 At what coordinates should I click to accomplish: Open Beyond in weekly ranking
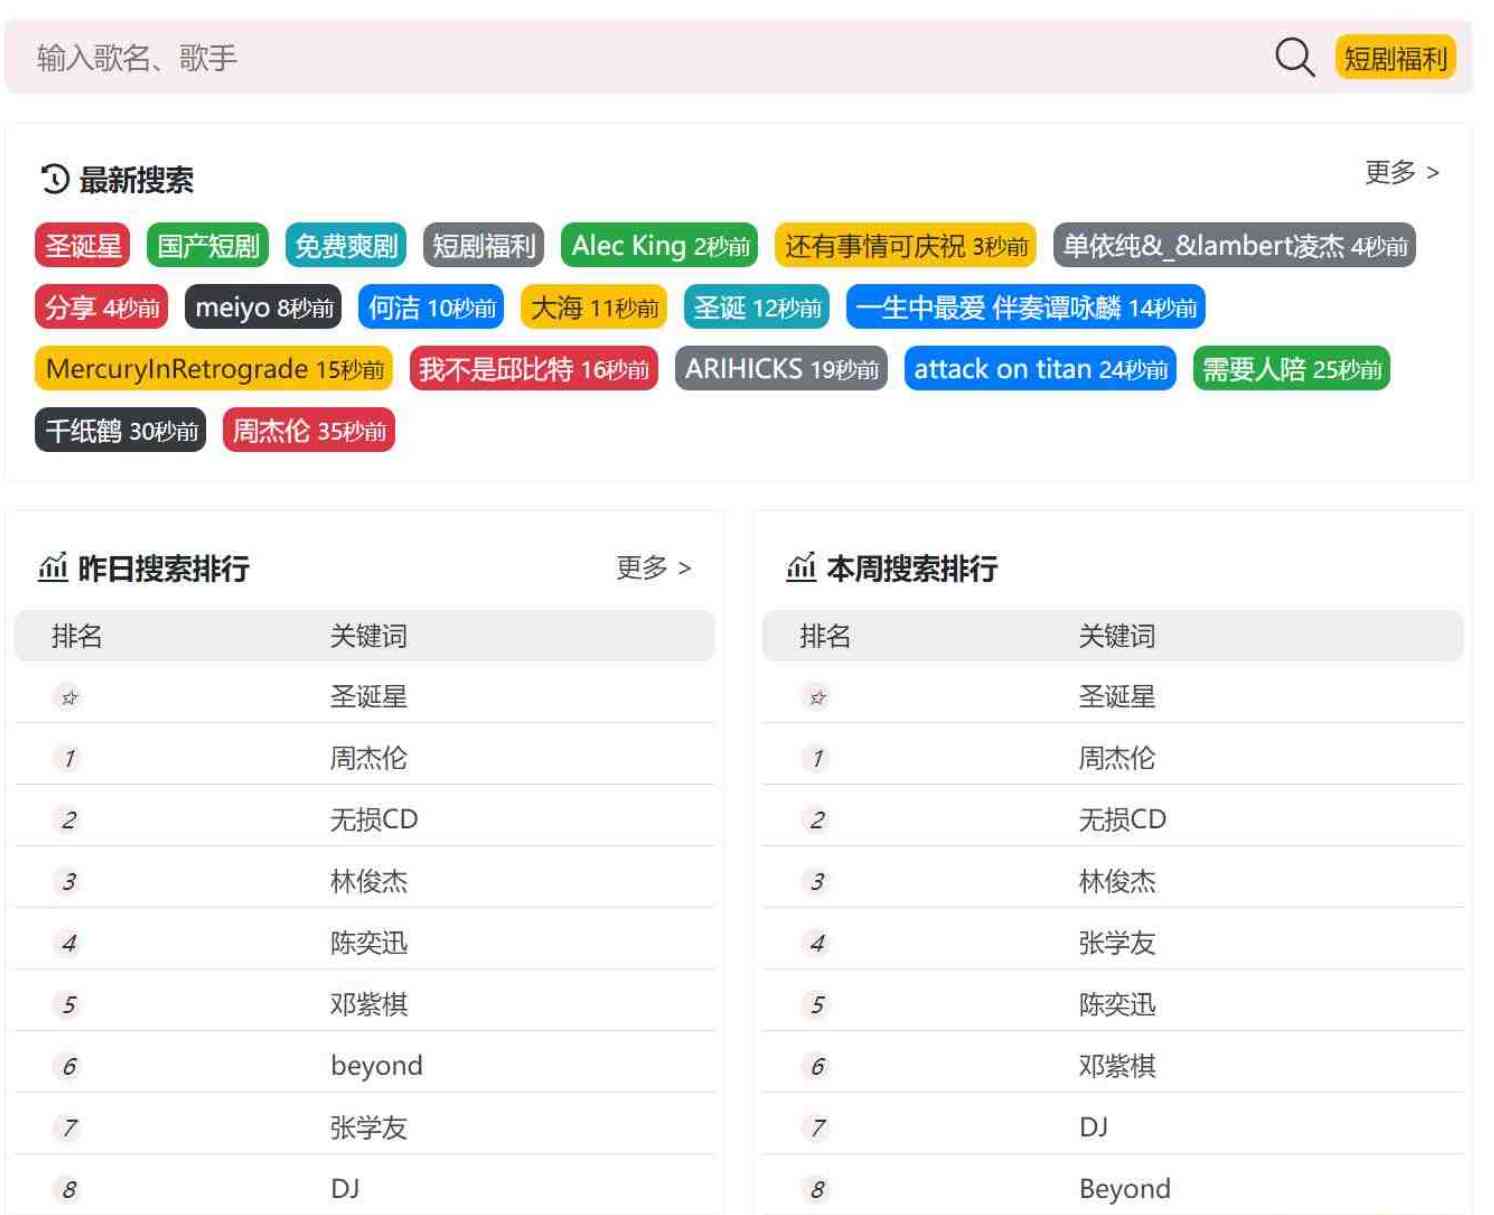point(1124,1189)
